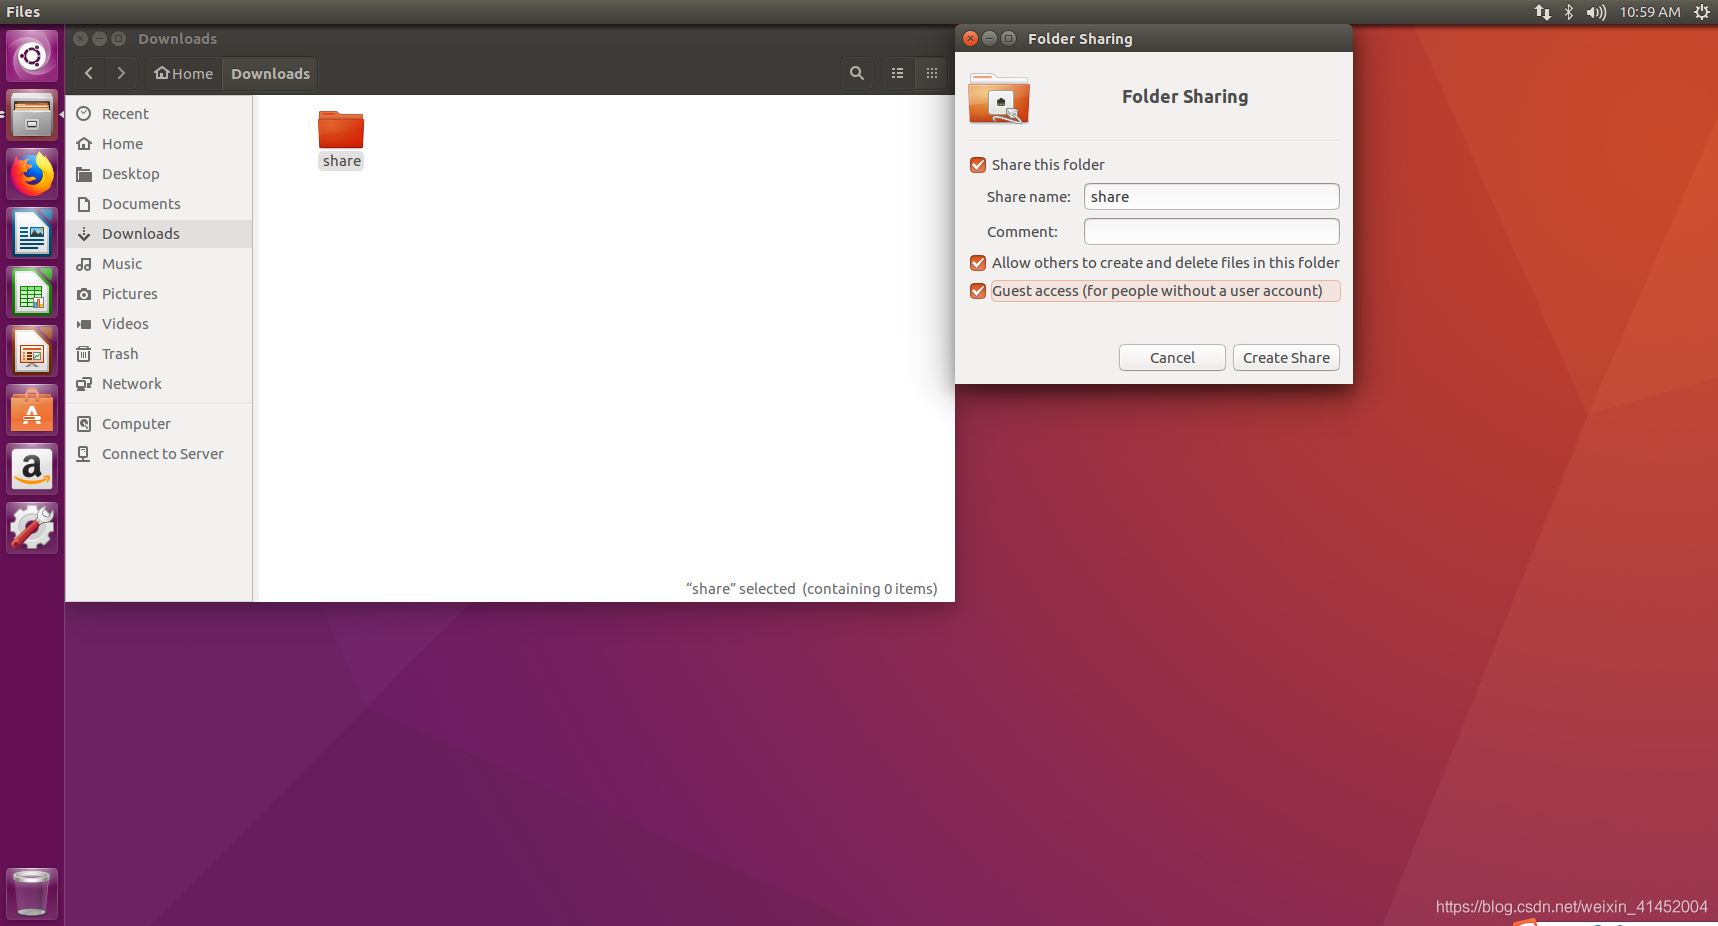Open the Bluetooth indicator menu
1718x926 pixels.
point(1569,12)
